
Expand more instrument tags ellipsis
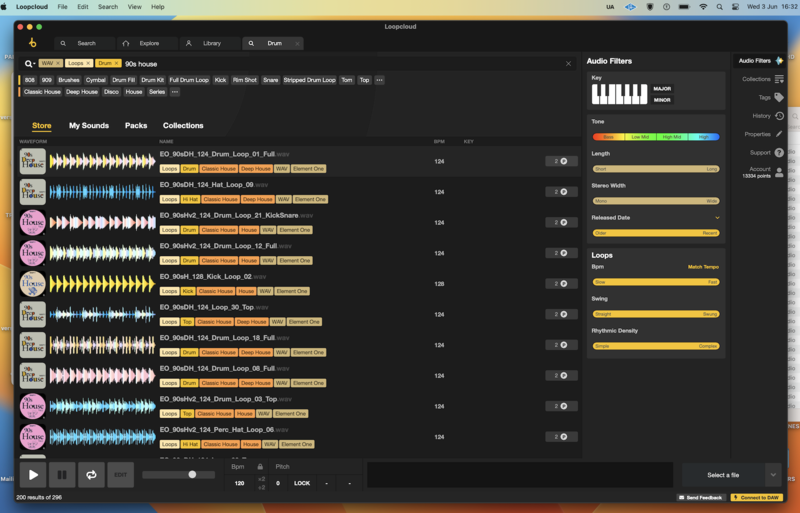coord(379,80)
